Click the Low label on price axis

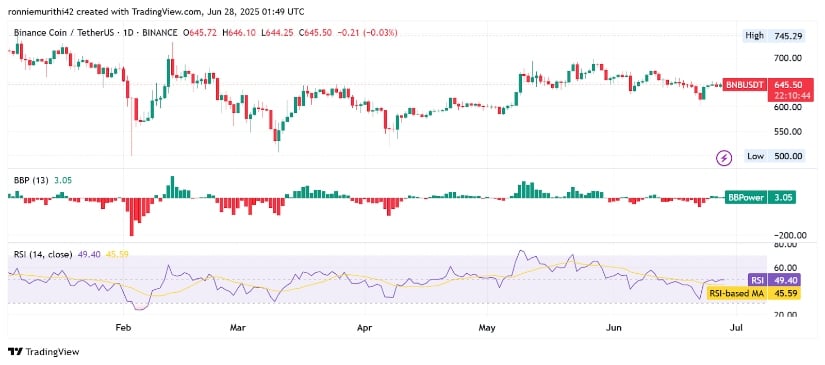756,156
